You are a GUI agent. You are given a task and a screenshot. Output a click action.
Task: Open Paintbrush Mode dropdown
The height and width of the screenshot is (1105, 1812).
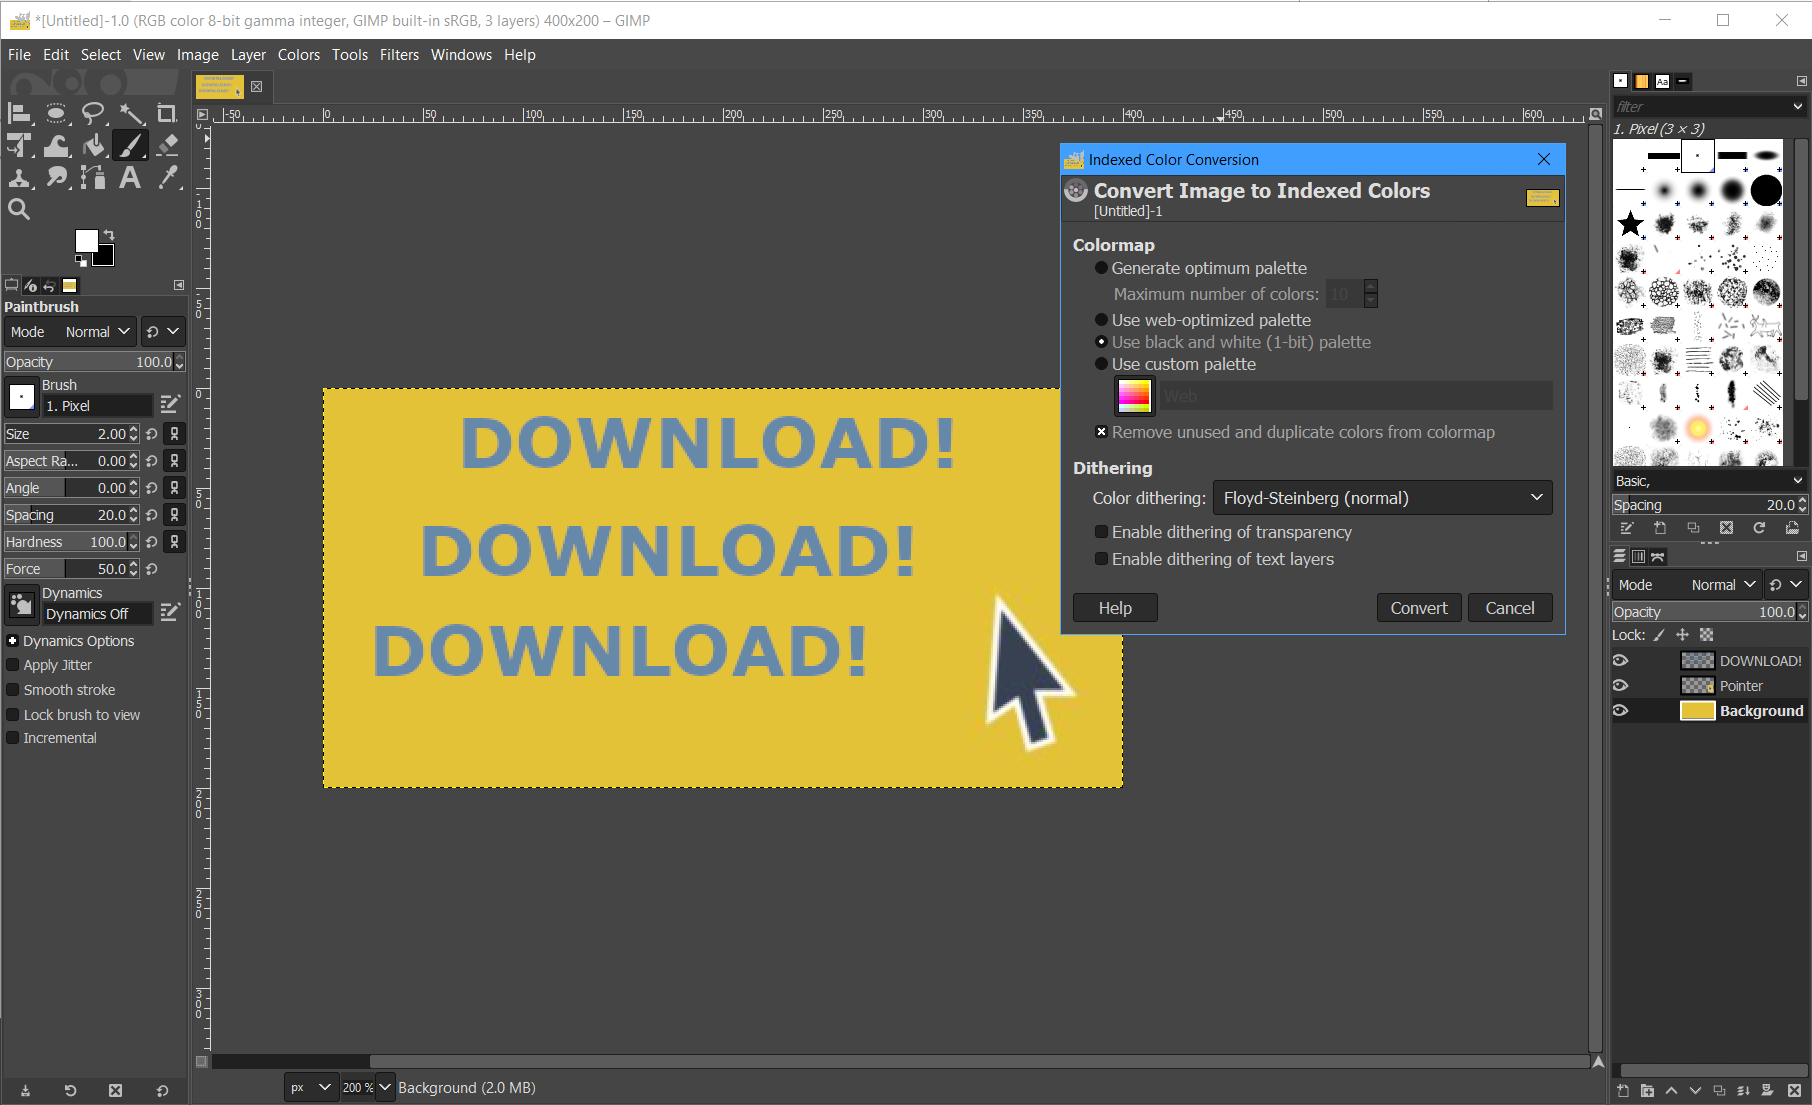tap(96, 332)
